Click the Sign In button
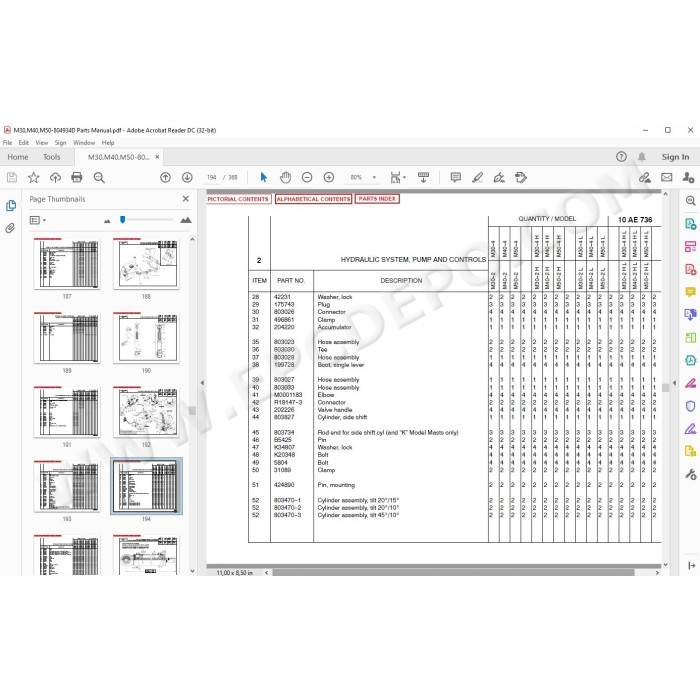This screenshot has width=700, height=700. [x=675, y=157]
